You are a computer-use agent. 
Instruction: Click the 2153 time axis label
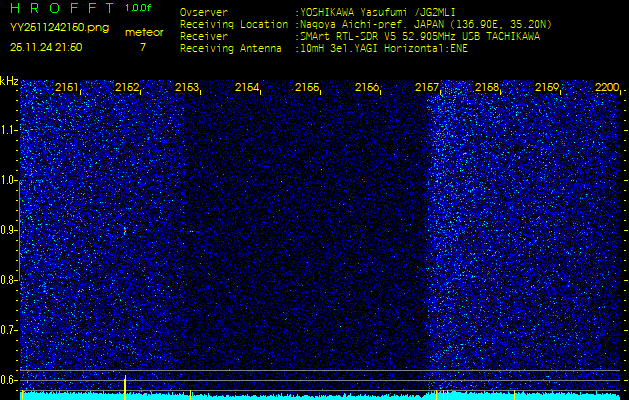coord(187,87)
